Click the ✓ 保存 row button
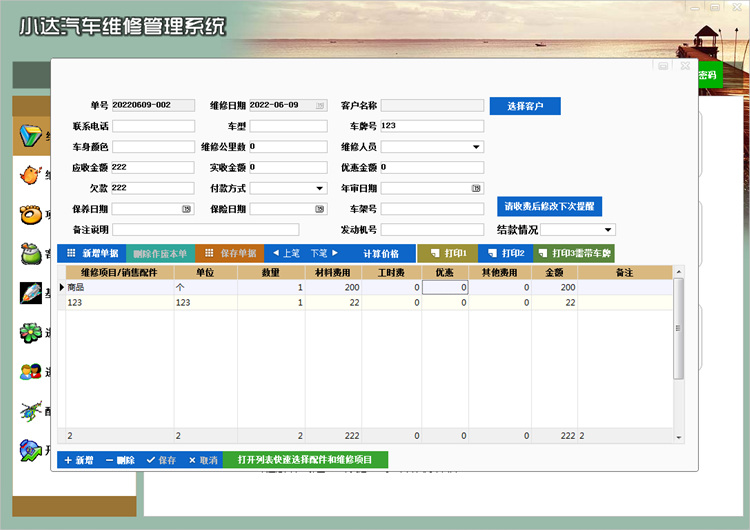750x530 pixels. [161, 460]
